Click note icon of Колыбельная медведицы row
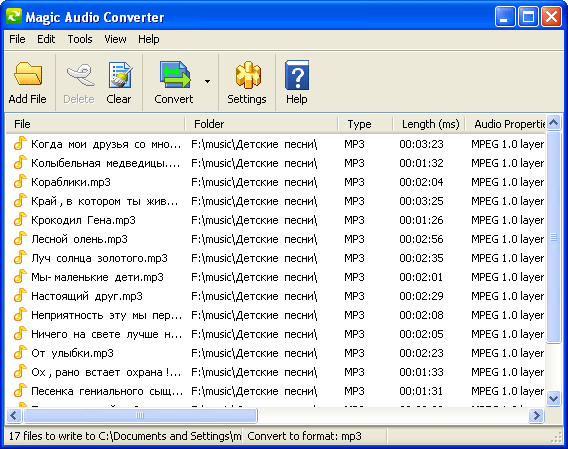The width and height of the screenshot is (568, 449). (x=20, y=162)
